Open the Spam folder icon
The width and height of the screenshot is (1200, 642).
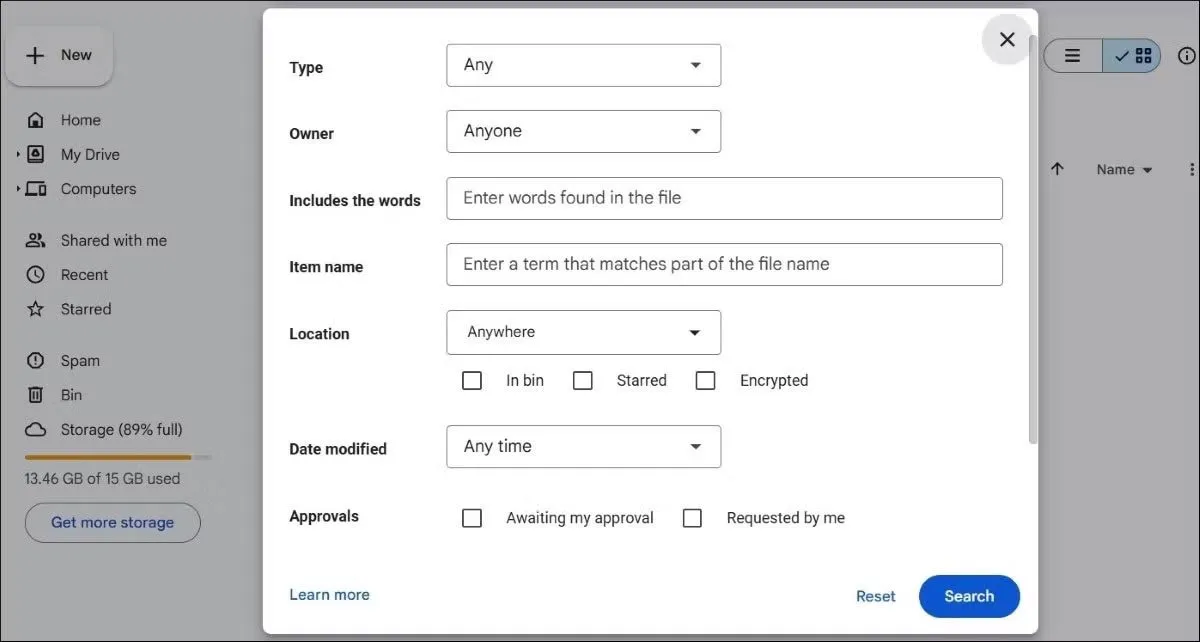click(36, 361)
